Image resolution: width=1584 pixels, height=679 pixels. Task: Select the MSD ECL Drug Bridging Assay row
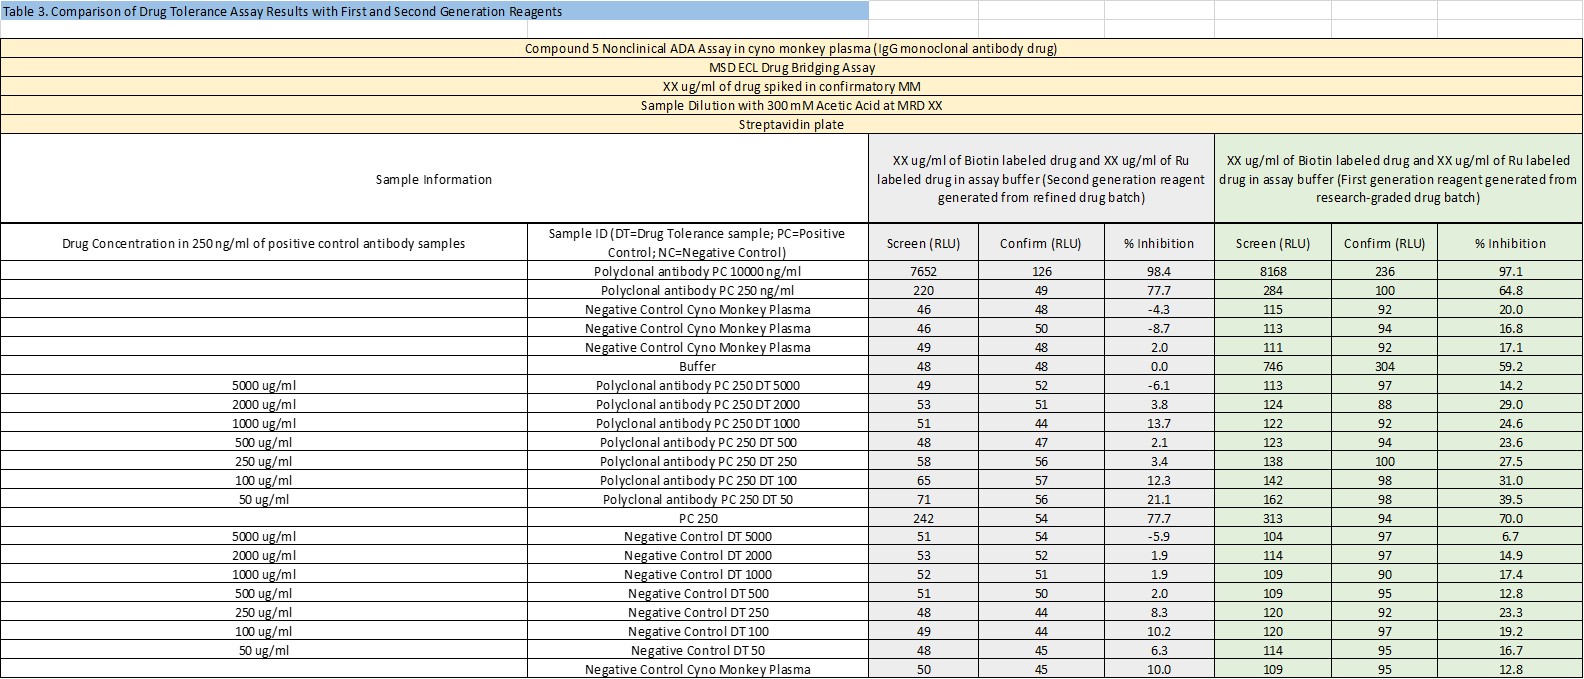(x=791, y=68)
